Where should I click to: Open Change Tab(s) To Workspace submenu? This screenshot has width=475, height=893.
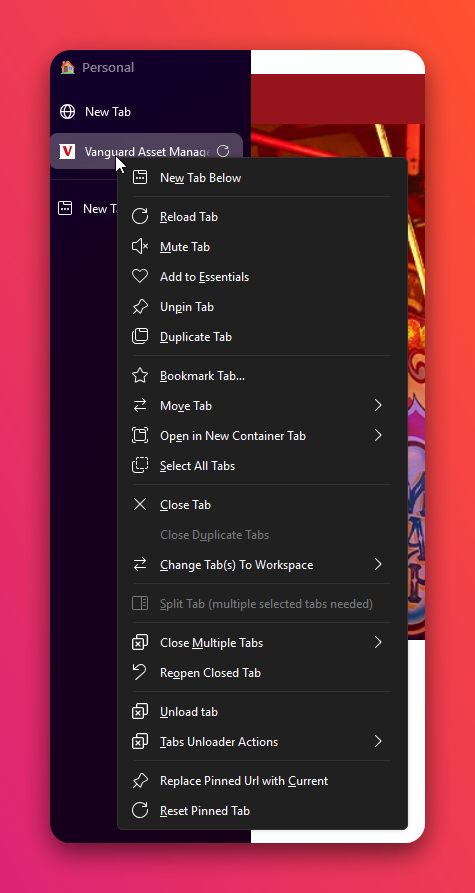coord(263,565)
